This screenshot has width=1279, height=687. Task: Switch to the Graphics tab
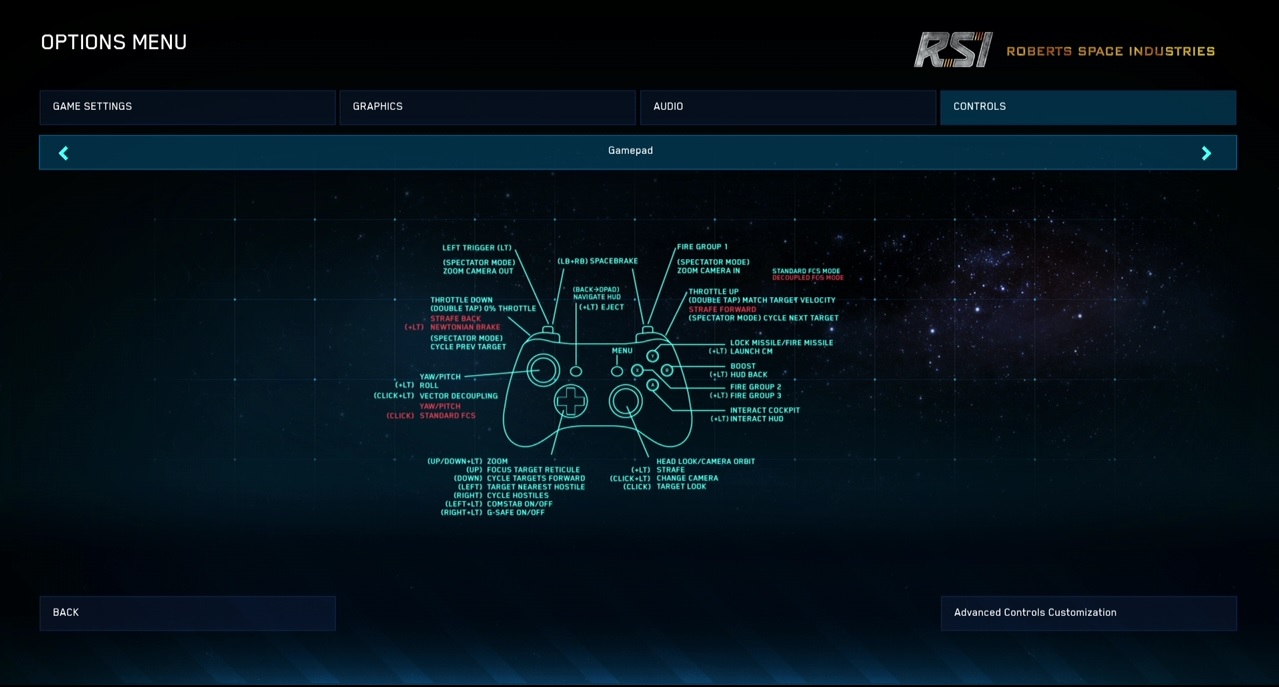[487, 107]
